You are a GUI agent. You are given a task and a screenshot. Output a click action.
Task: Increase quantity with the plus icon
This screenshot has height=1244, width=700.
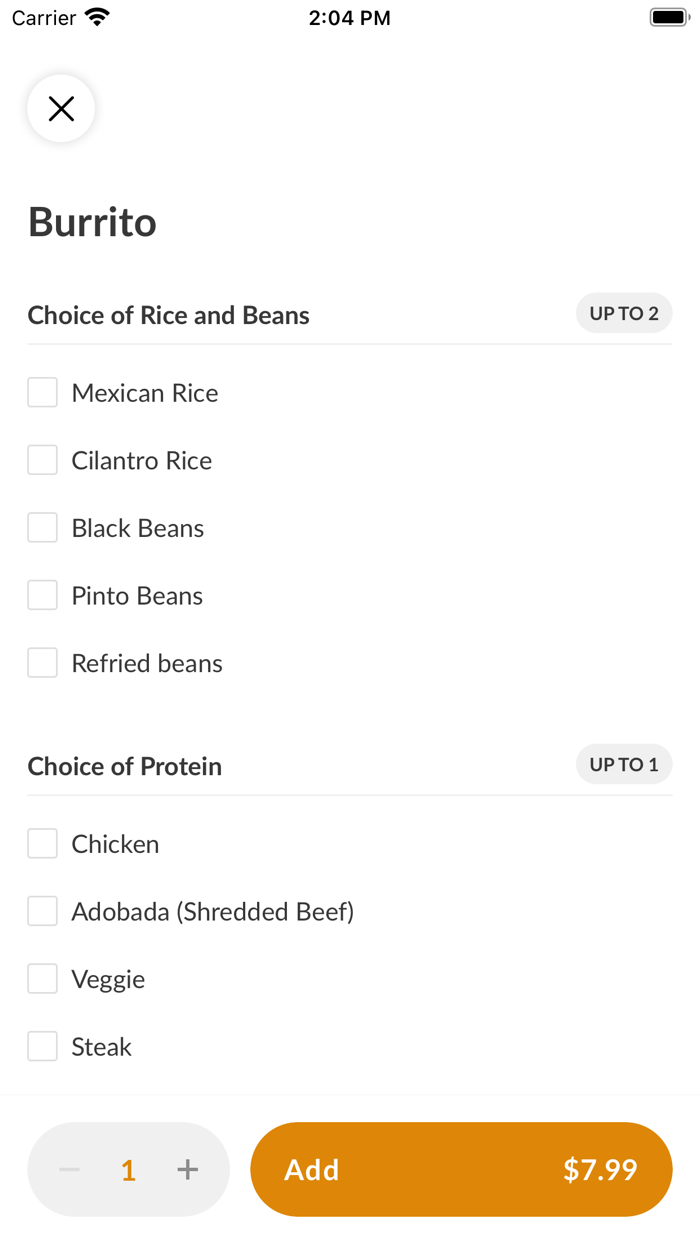click(188, 1169)
